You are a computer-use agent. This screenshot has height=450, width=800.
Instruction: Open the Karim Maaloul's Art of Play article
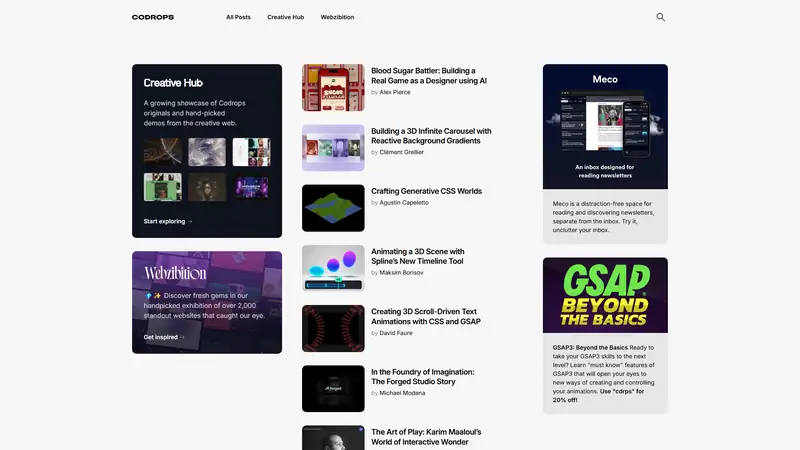pos(426,437)
